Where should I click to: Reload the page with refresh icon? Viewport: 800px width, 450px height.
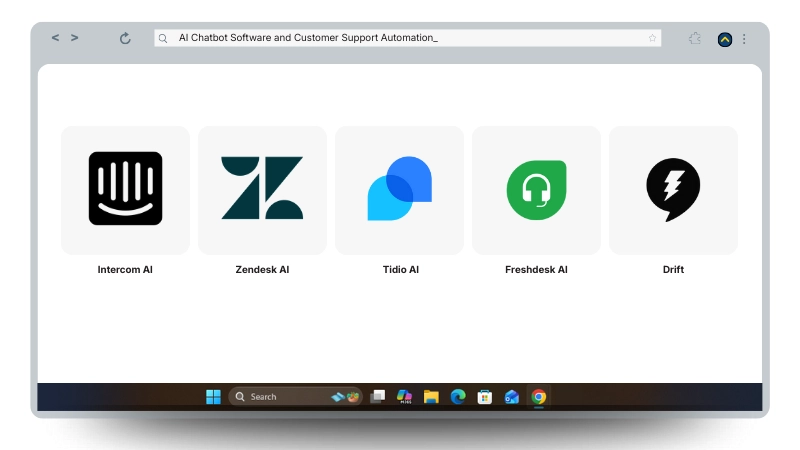[x=125, y=38]
